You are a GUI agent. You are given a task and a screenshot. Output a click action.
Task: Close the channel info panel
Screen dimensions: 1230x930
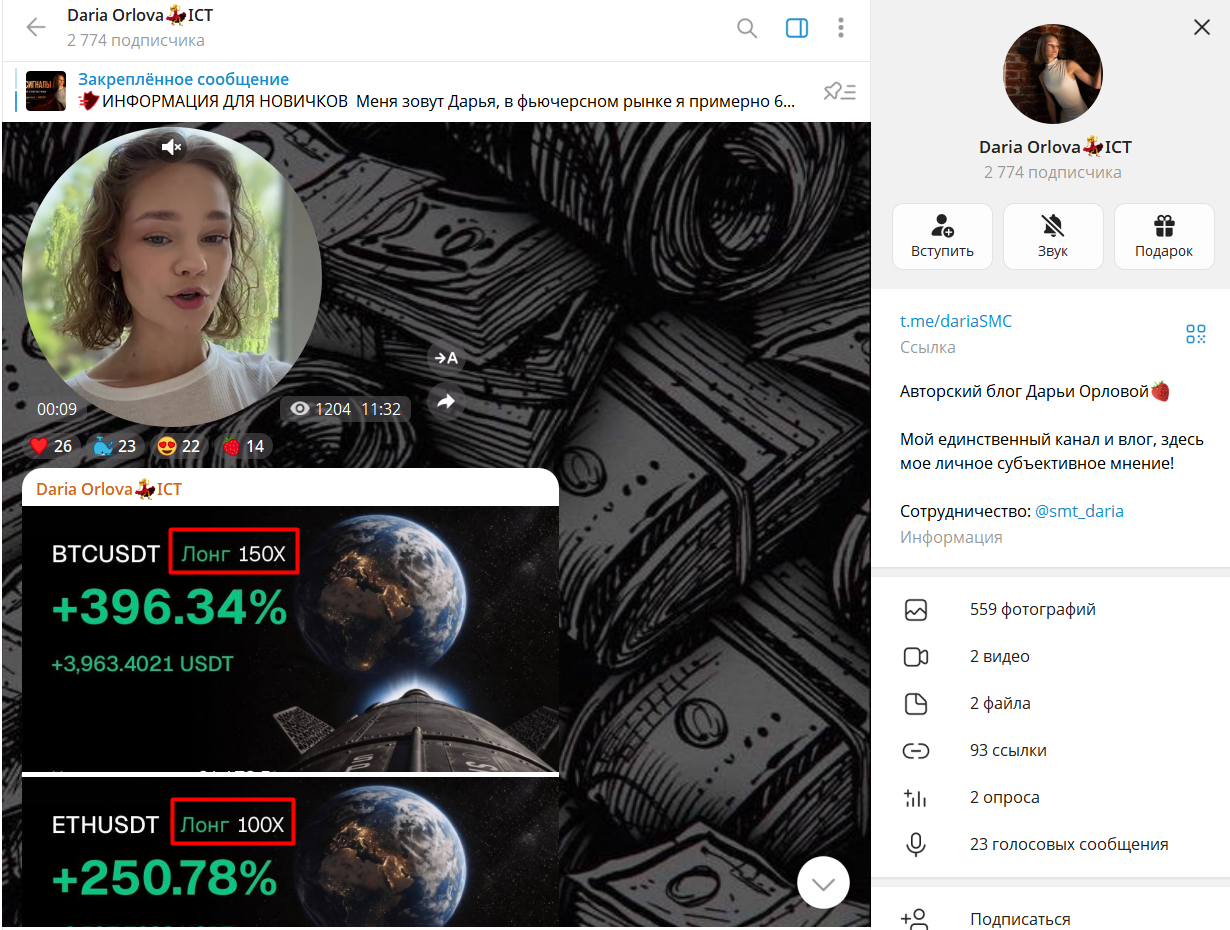[1202, 28]
